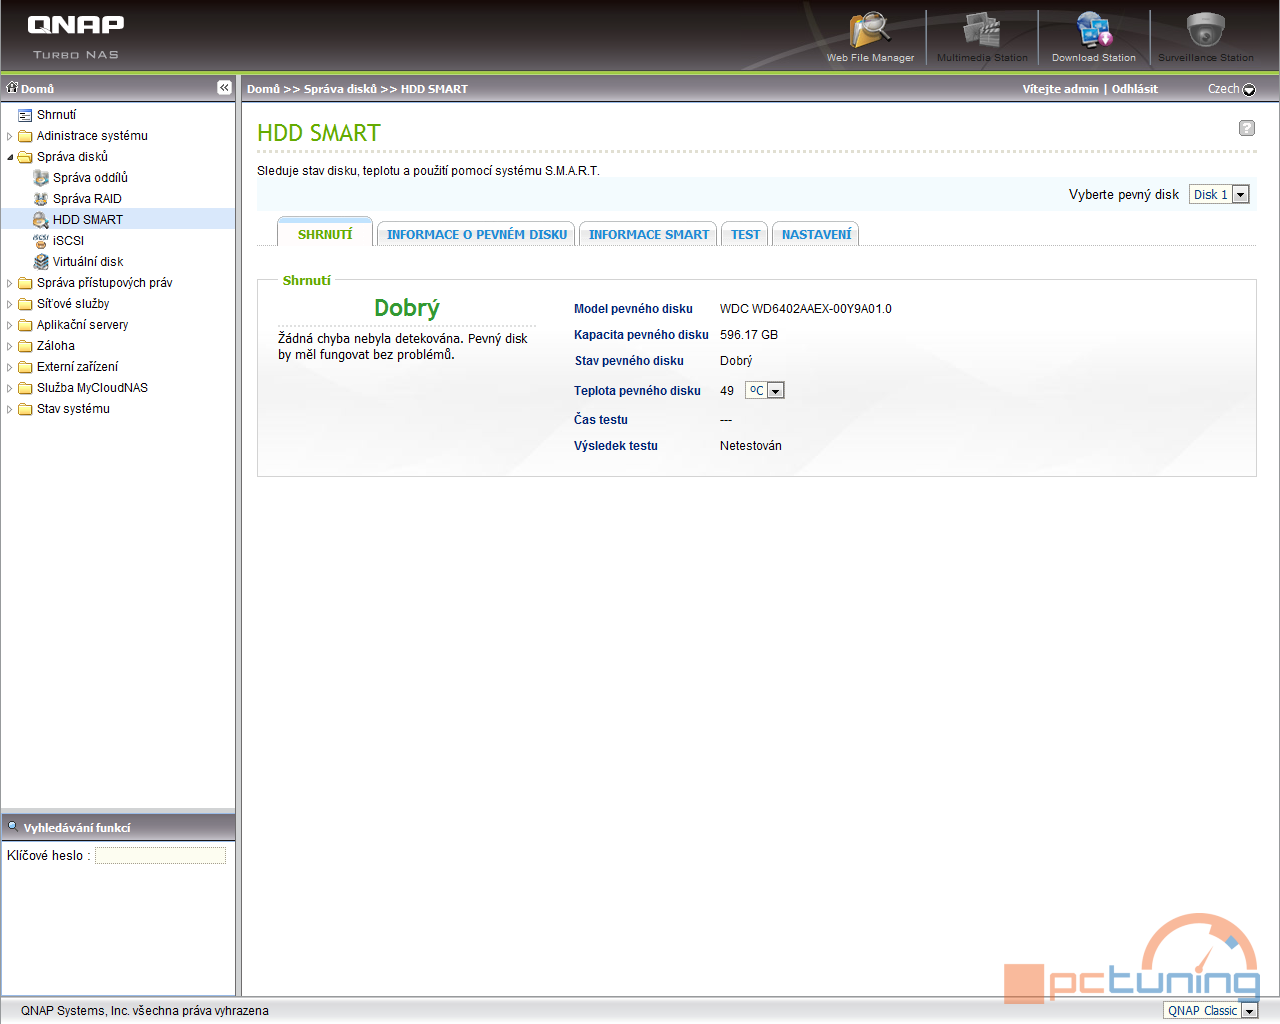
Task: Open Externí zařízení in tree
Action: (77, 367)
